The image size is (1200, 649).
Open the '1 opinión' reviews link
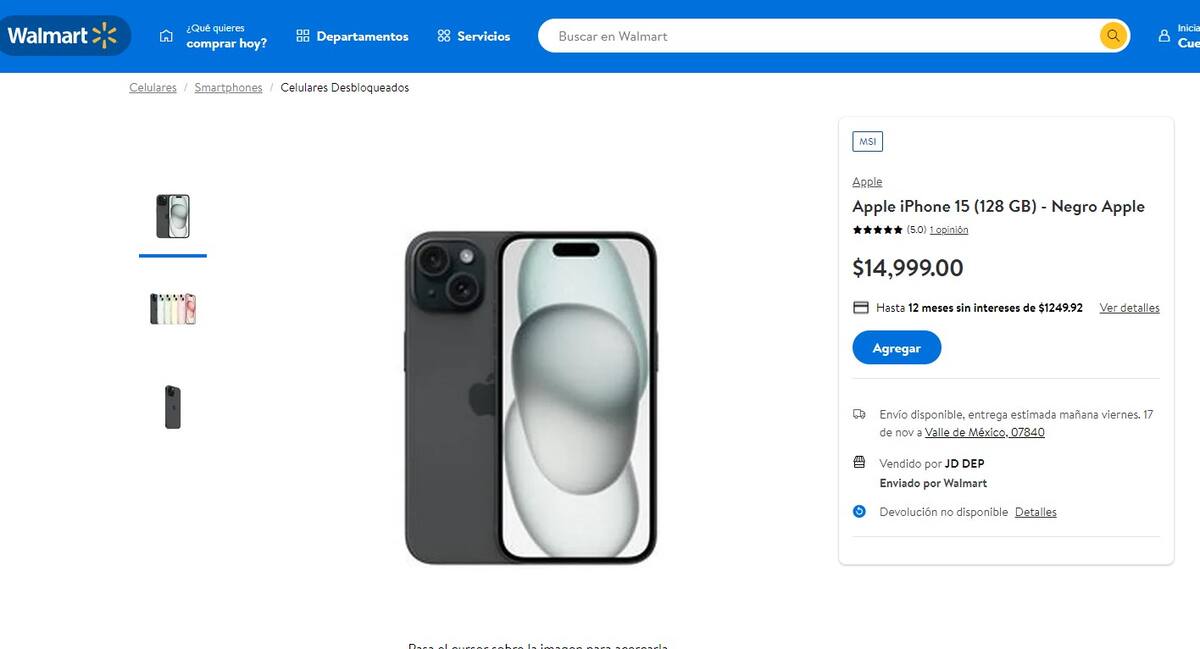click(x=948, y=230)
